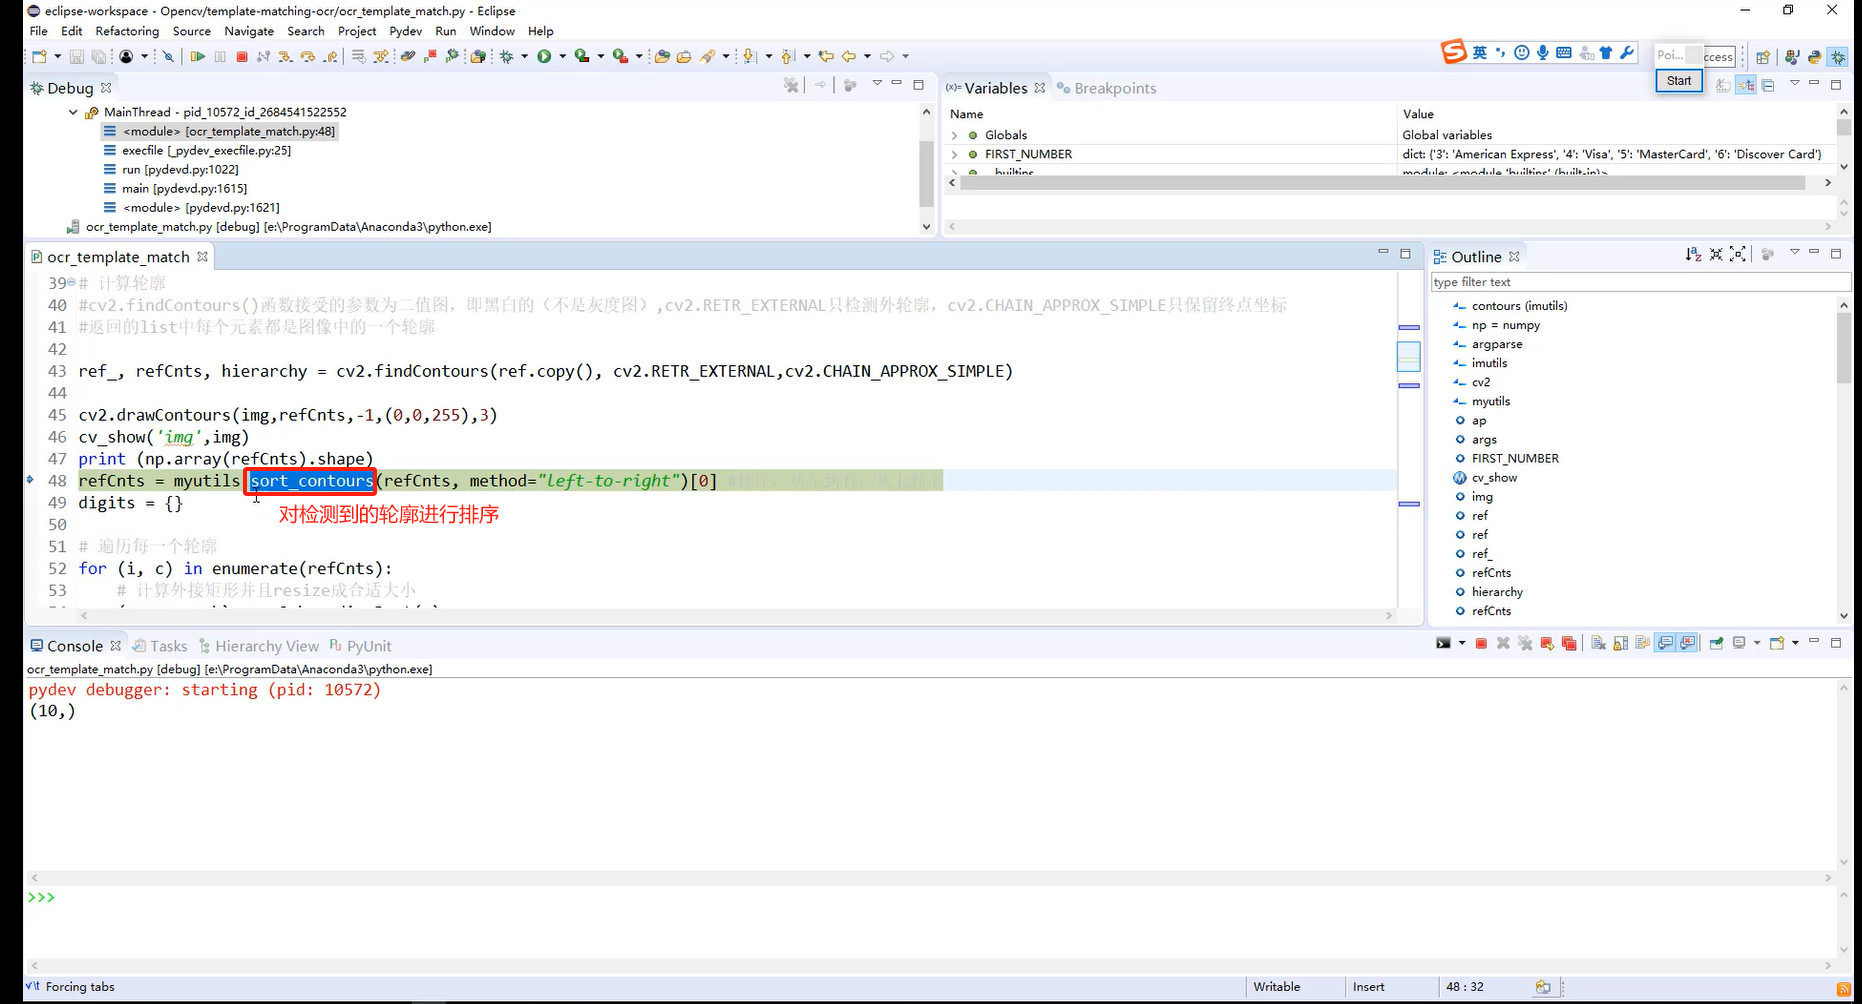The image size is (1862, 1004).
Task: Click the Sogou wrench settings icon
Action: (x=1627, y=53)
